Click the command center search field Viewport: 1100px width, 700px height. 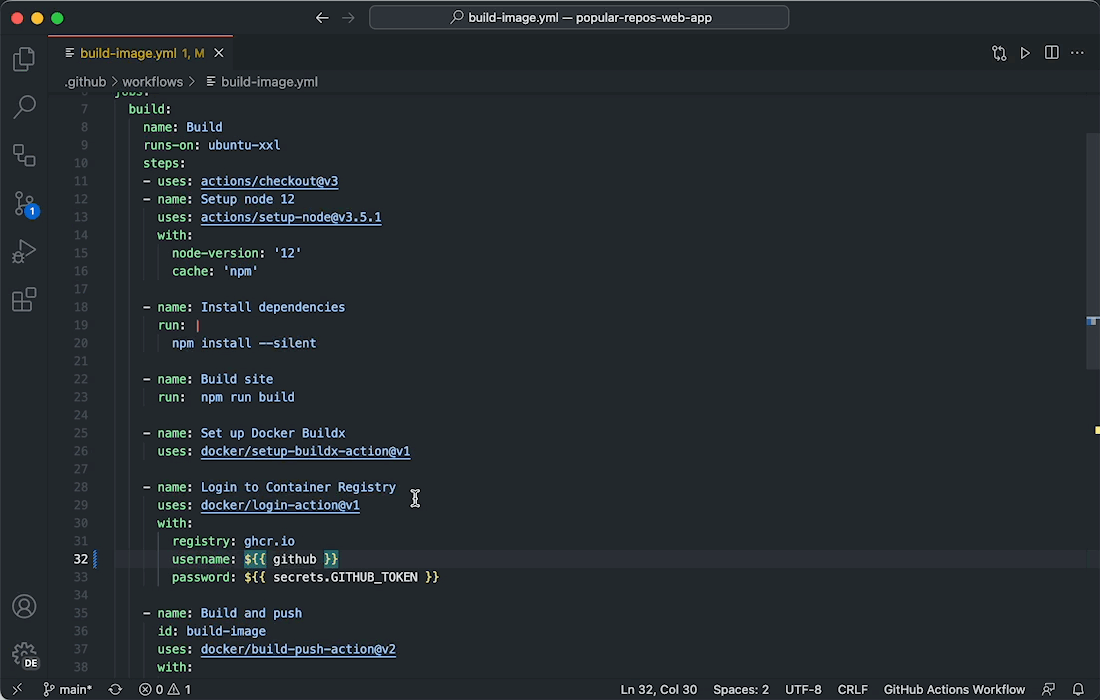click(x=578, y=17)
